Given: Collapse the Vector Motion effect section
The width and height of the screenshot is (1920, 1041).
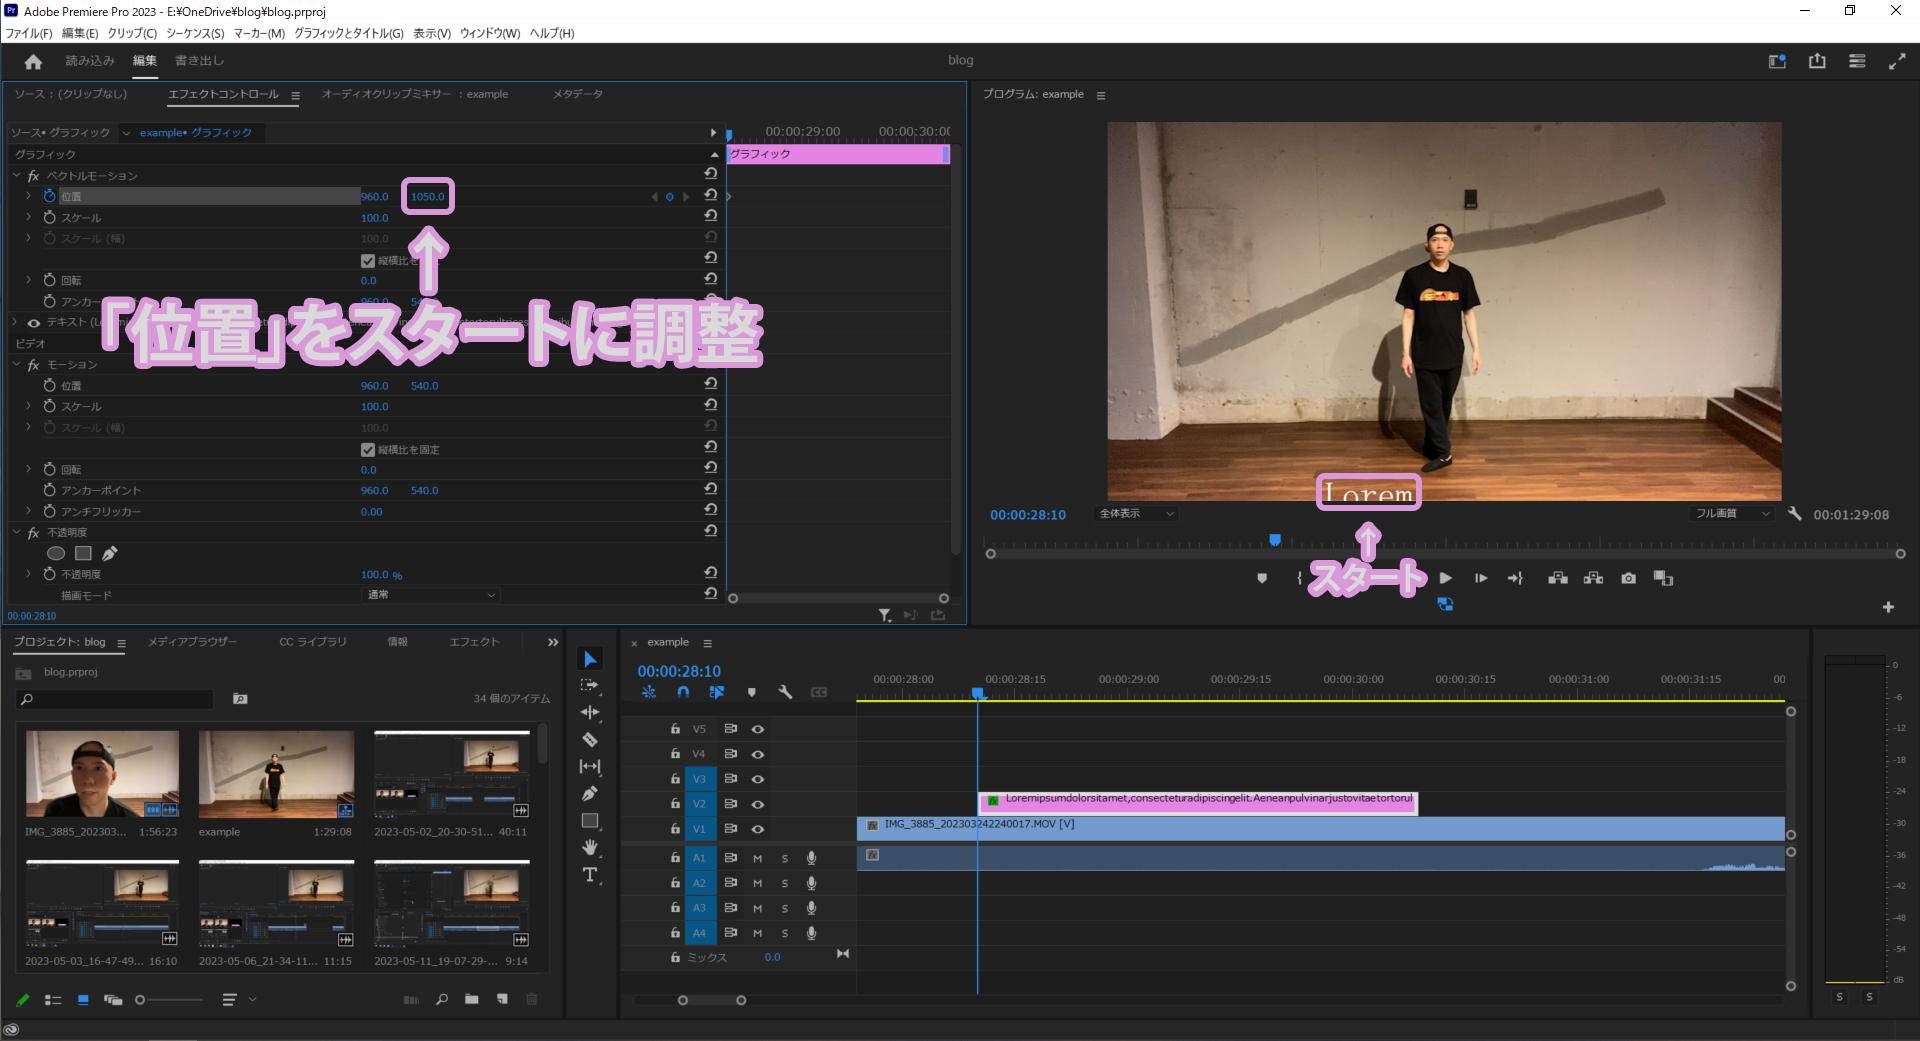Looking at the screenshot, I should pos(17,176).
